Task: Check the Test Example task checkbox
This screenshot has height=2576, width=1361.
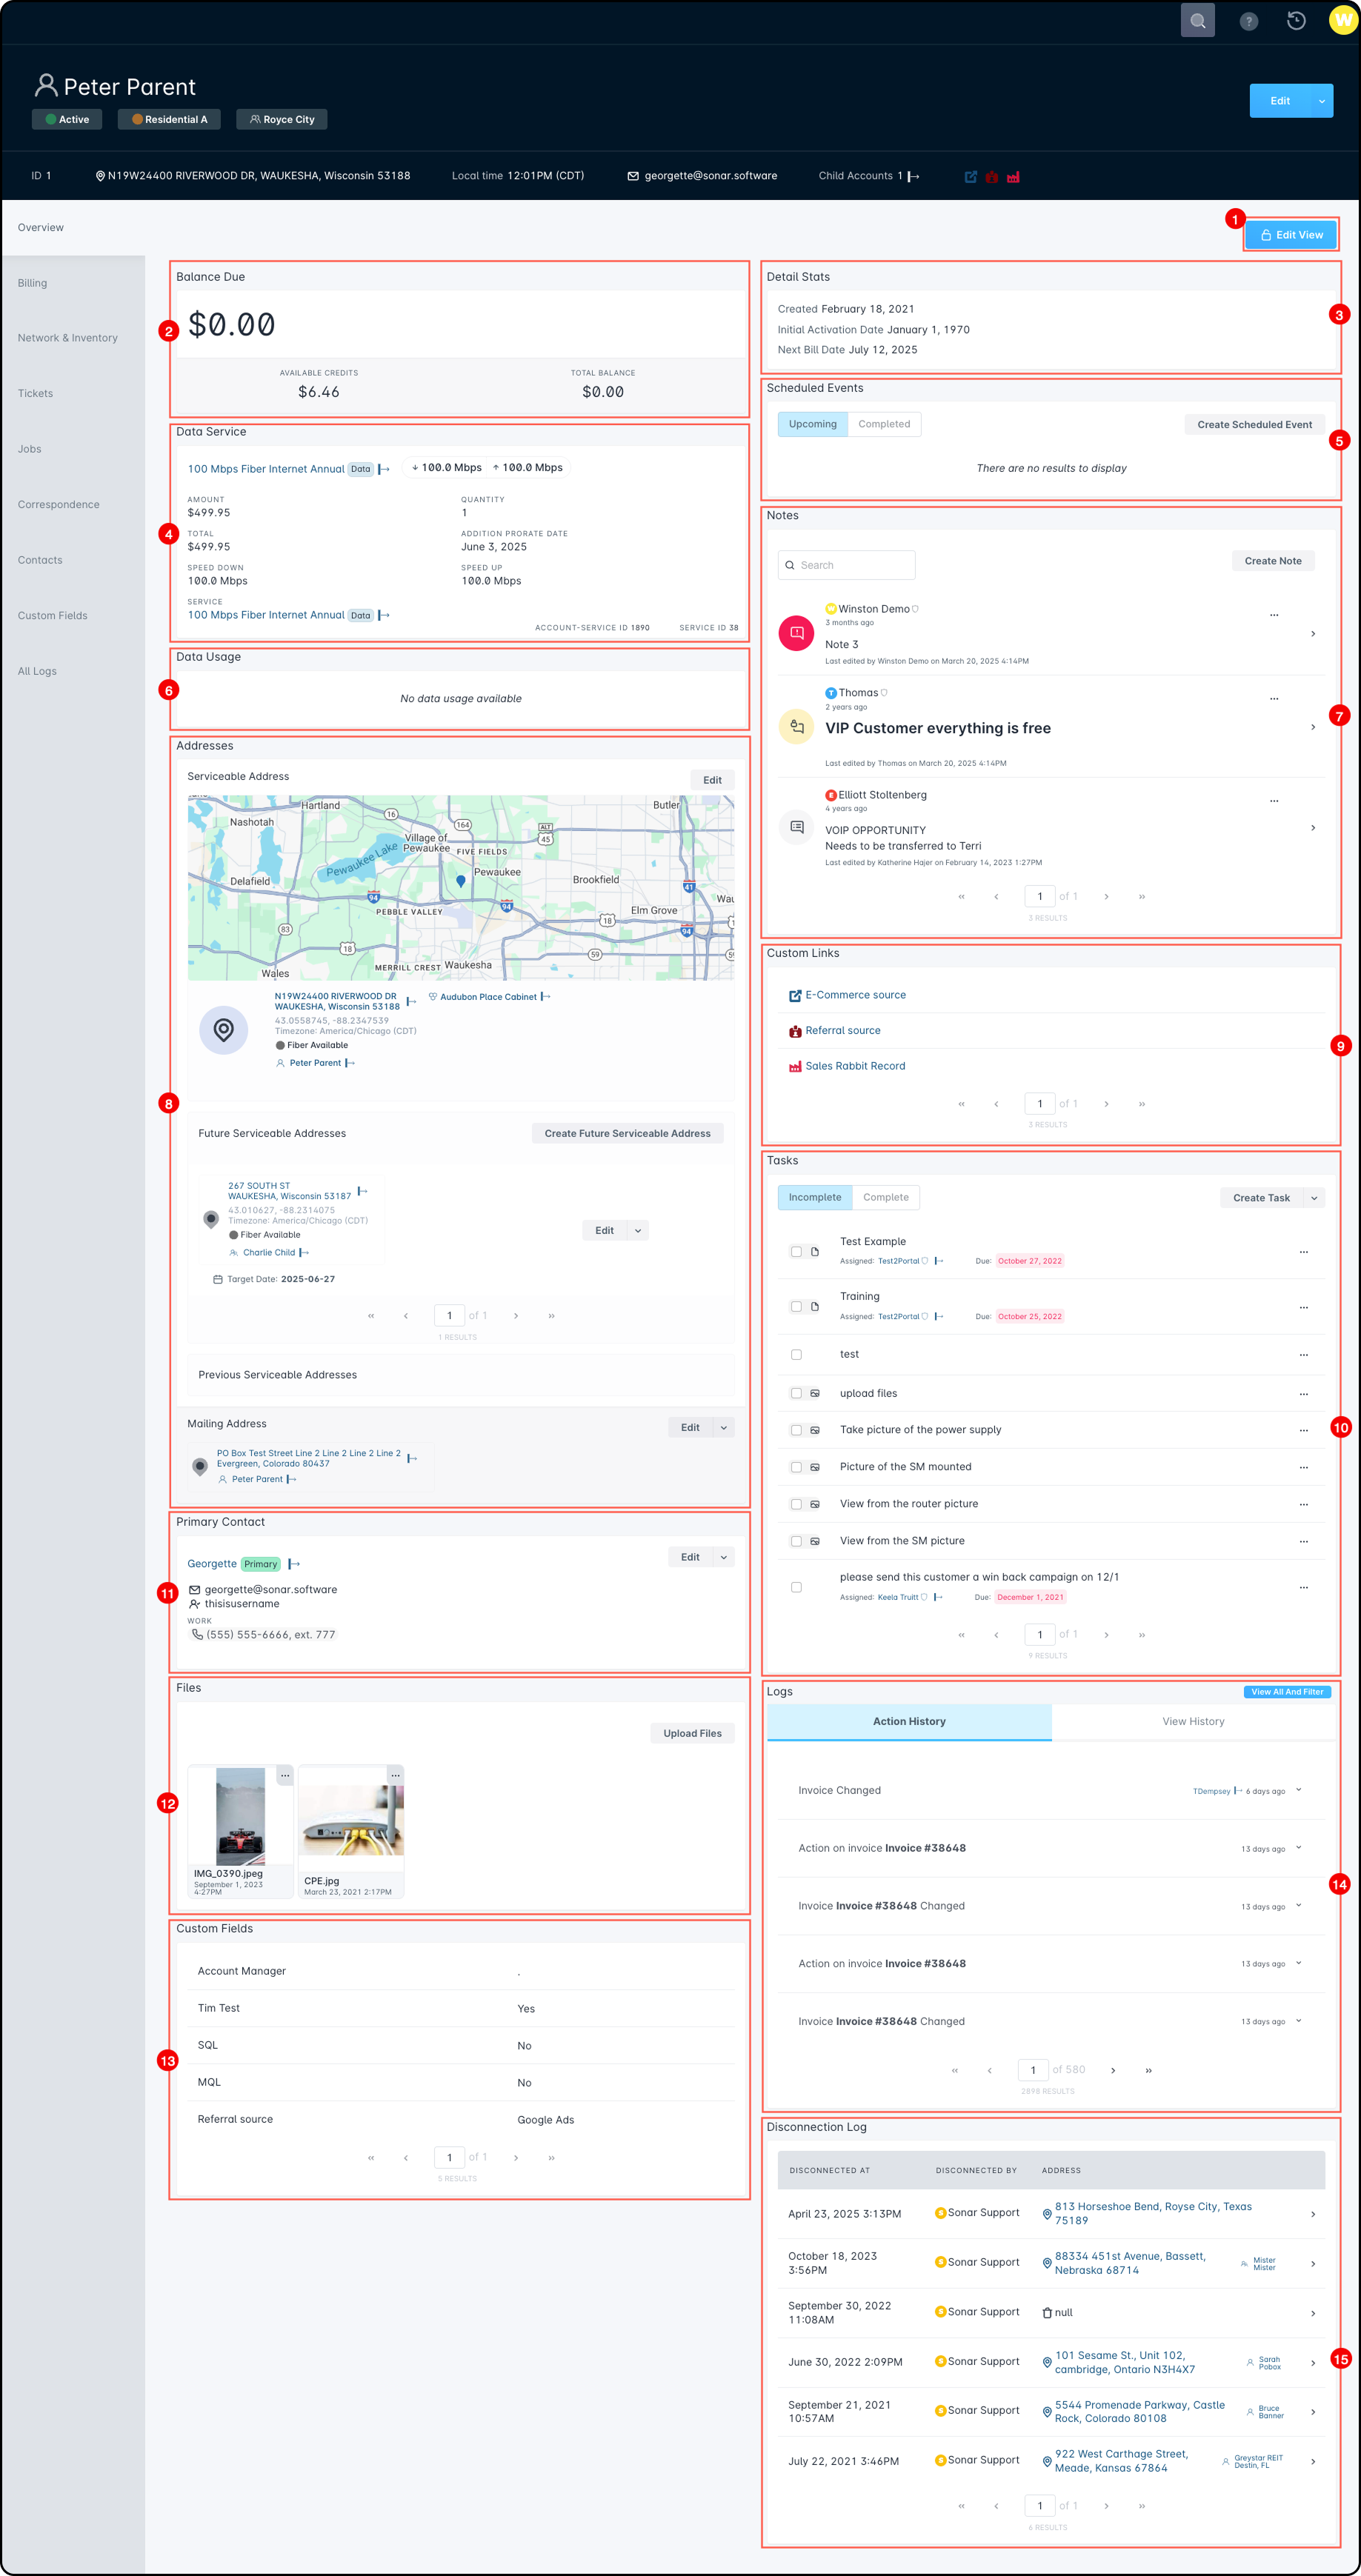Action: 796,1252
